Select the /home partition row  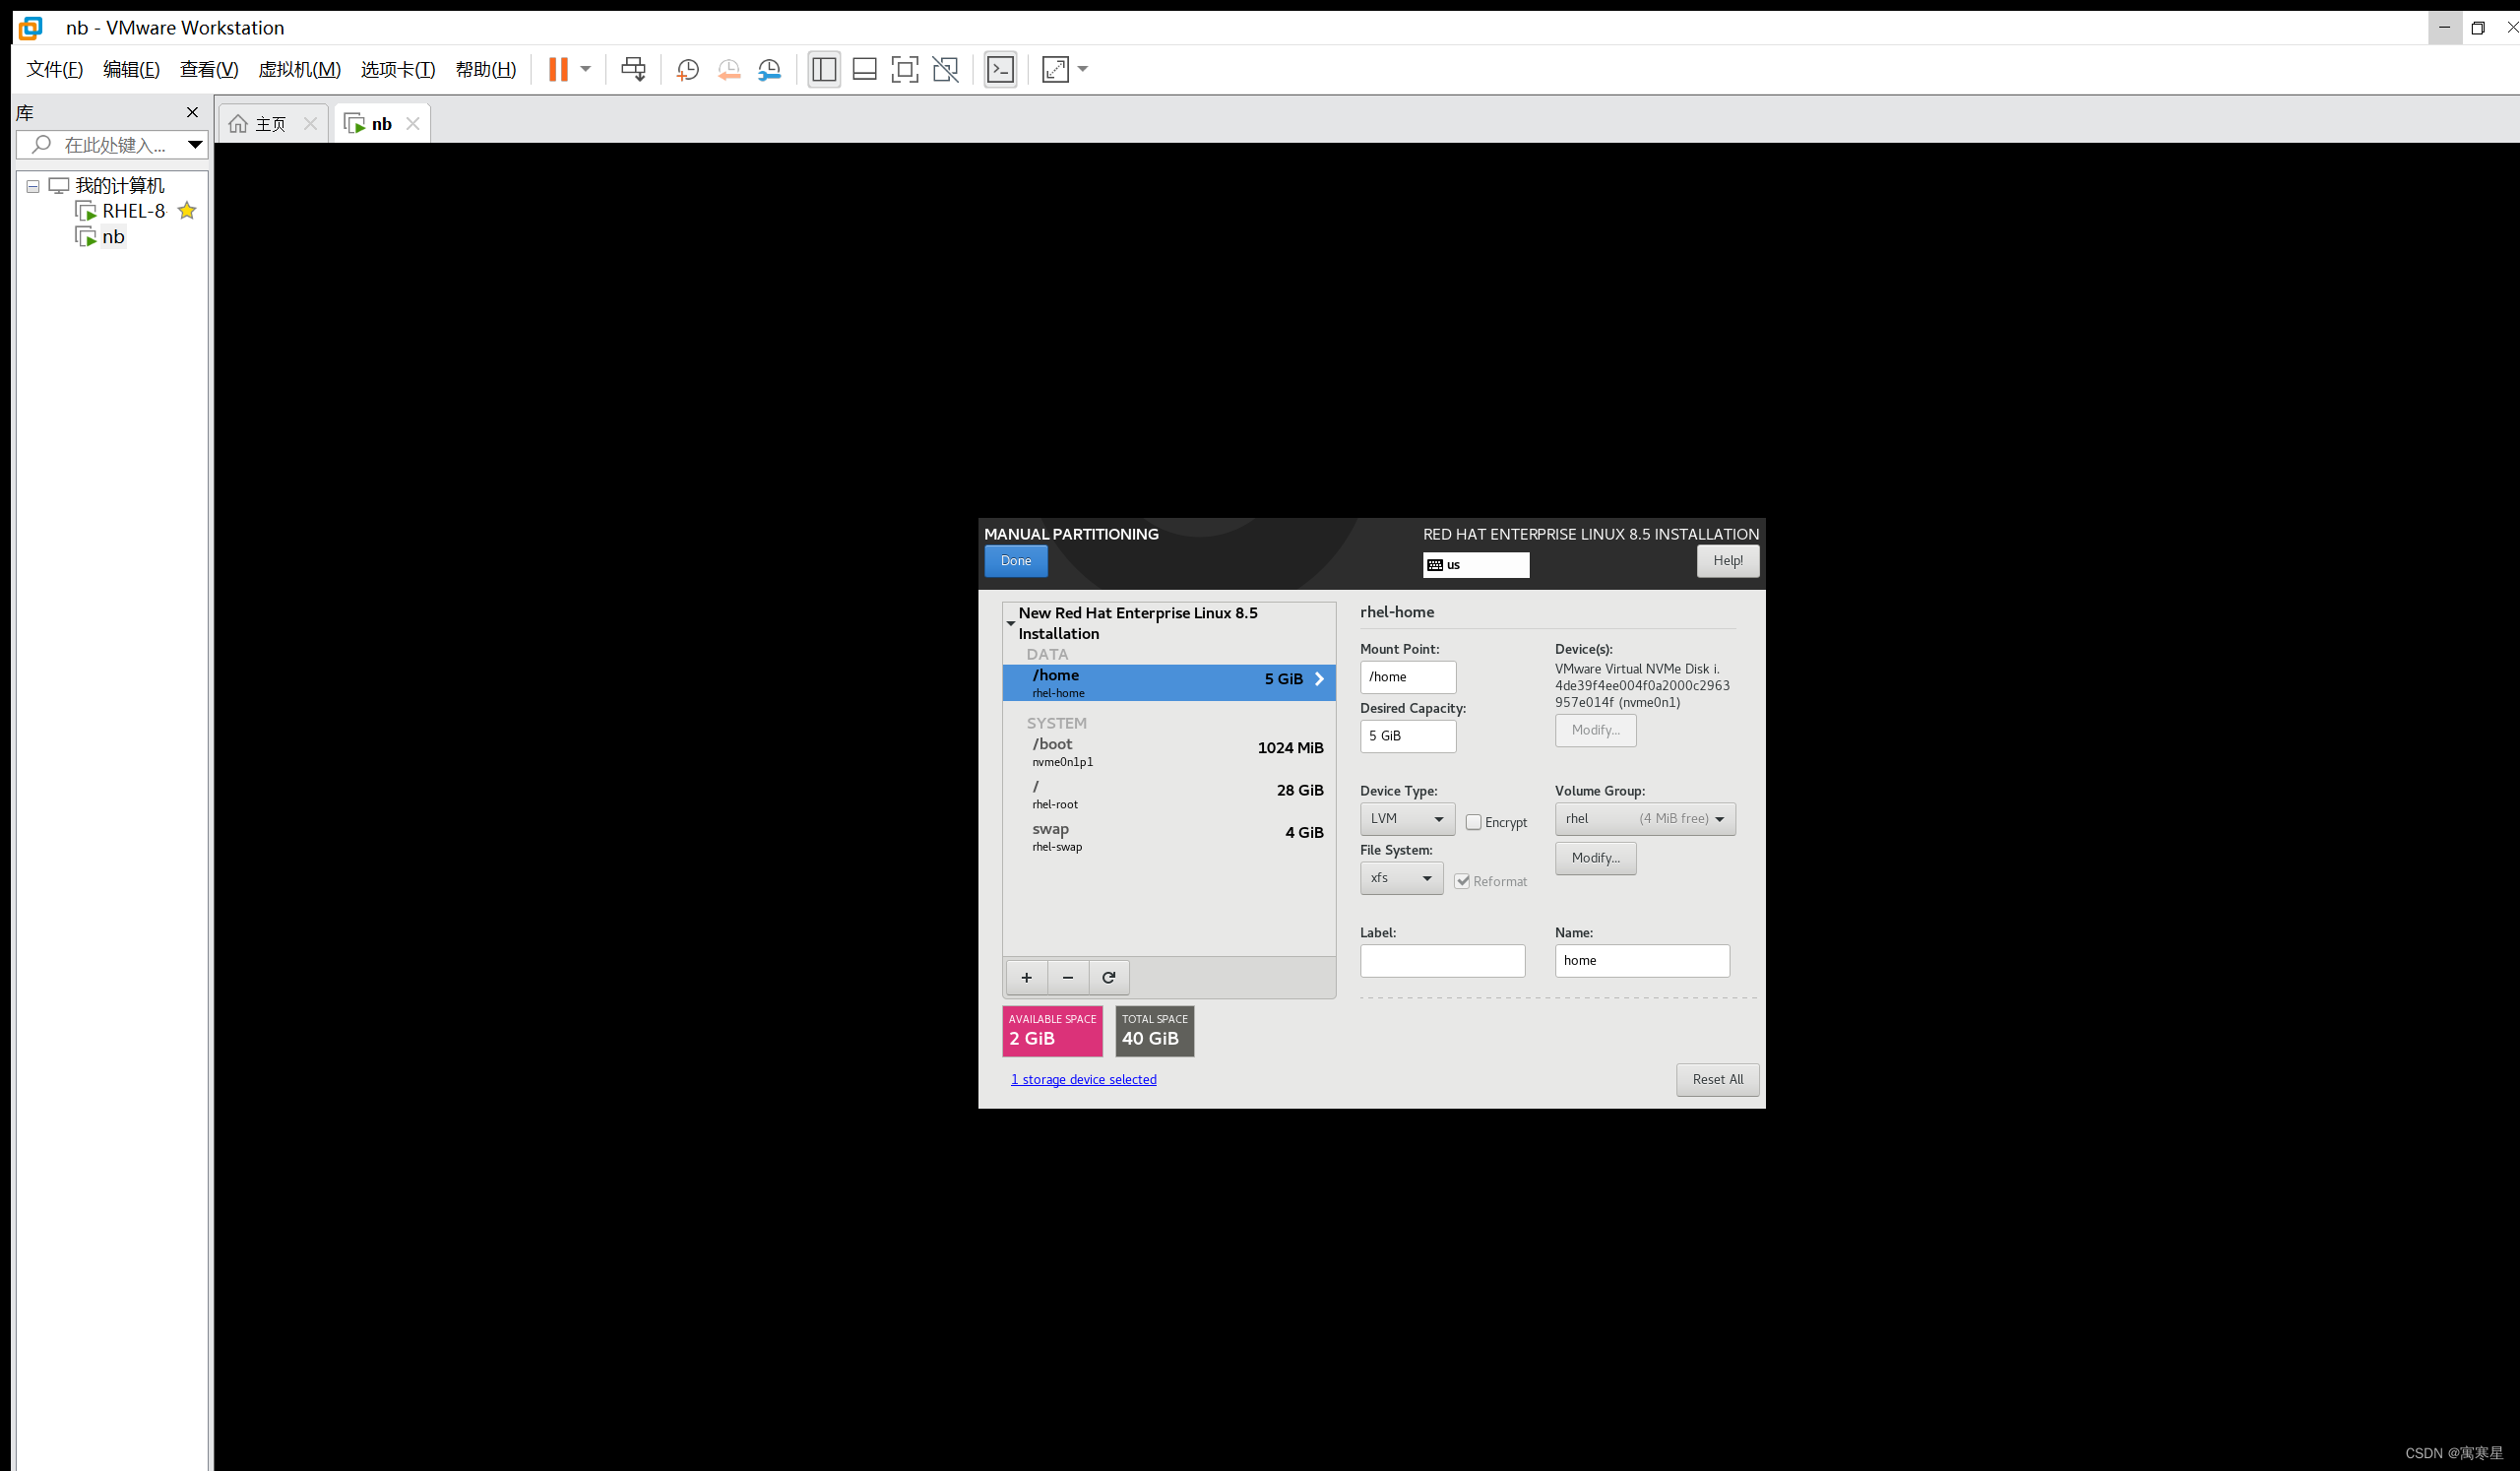1168,683
